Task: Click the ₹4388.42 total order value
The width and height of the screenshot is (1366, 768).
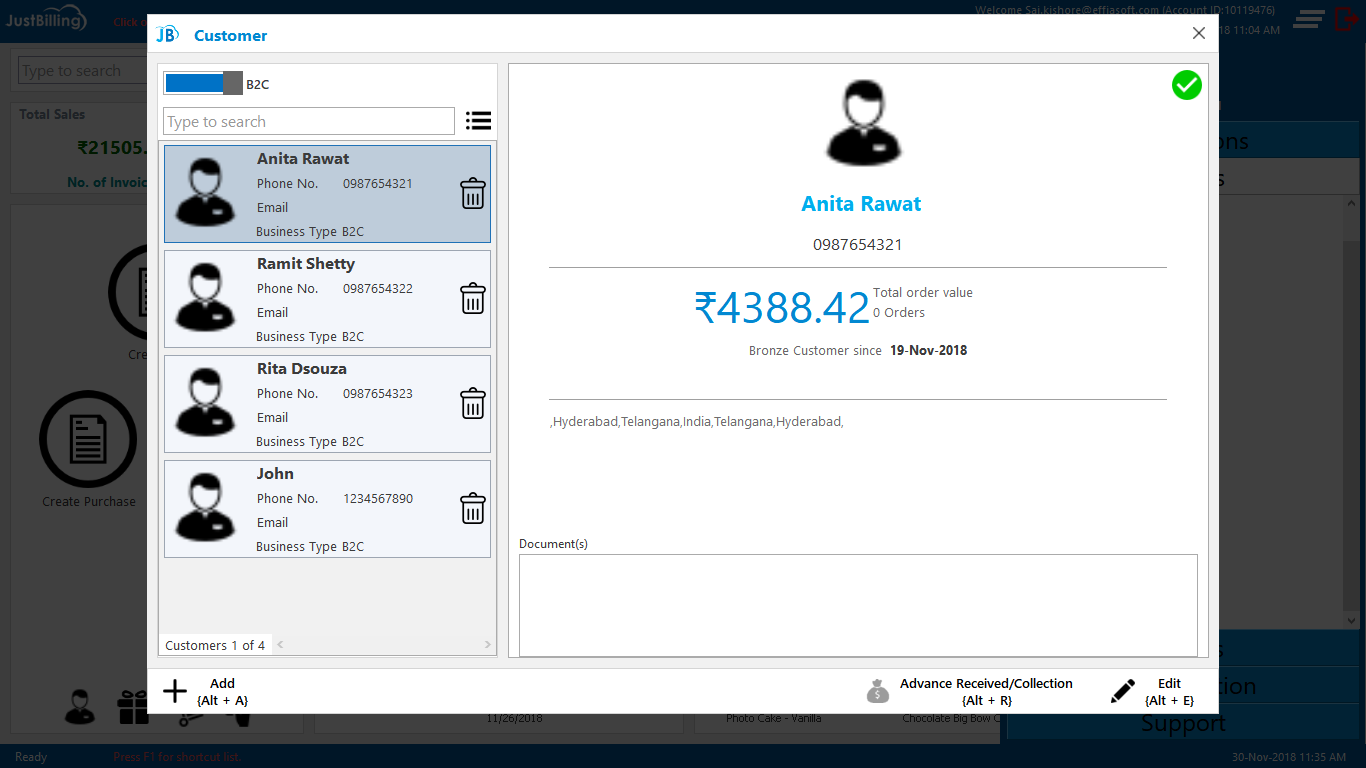Action: (x=782, y=308)
